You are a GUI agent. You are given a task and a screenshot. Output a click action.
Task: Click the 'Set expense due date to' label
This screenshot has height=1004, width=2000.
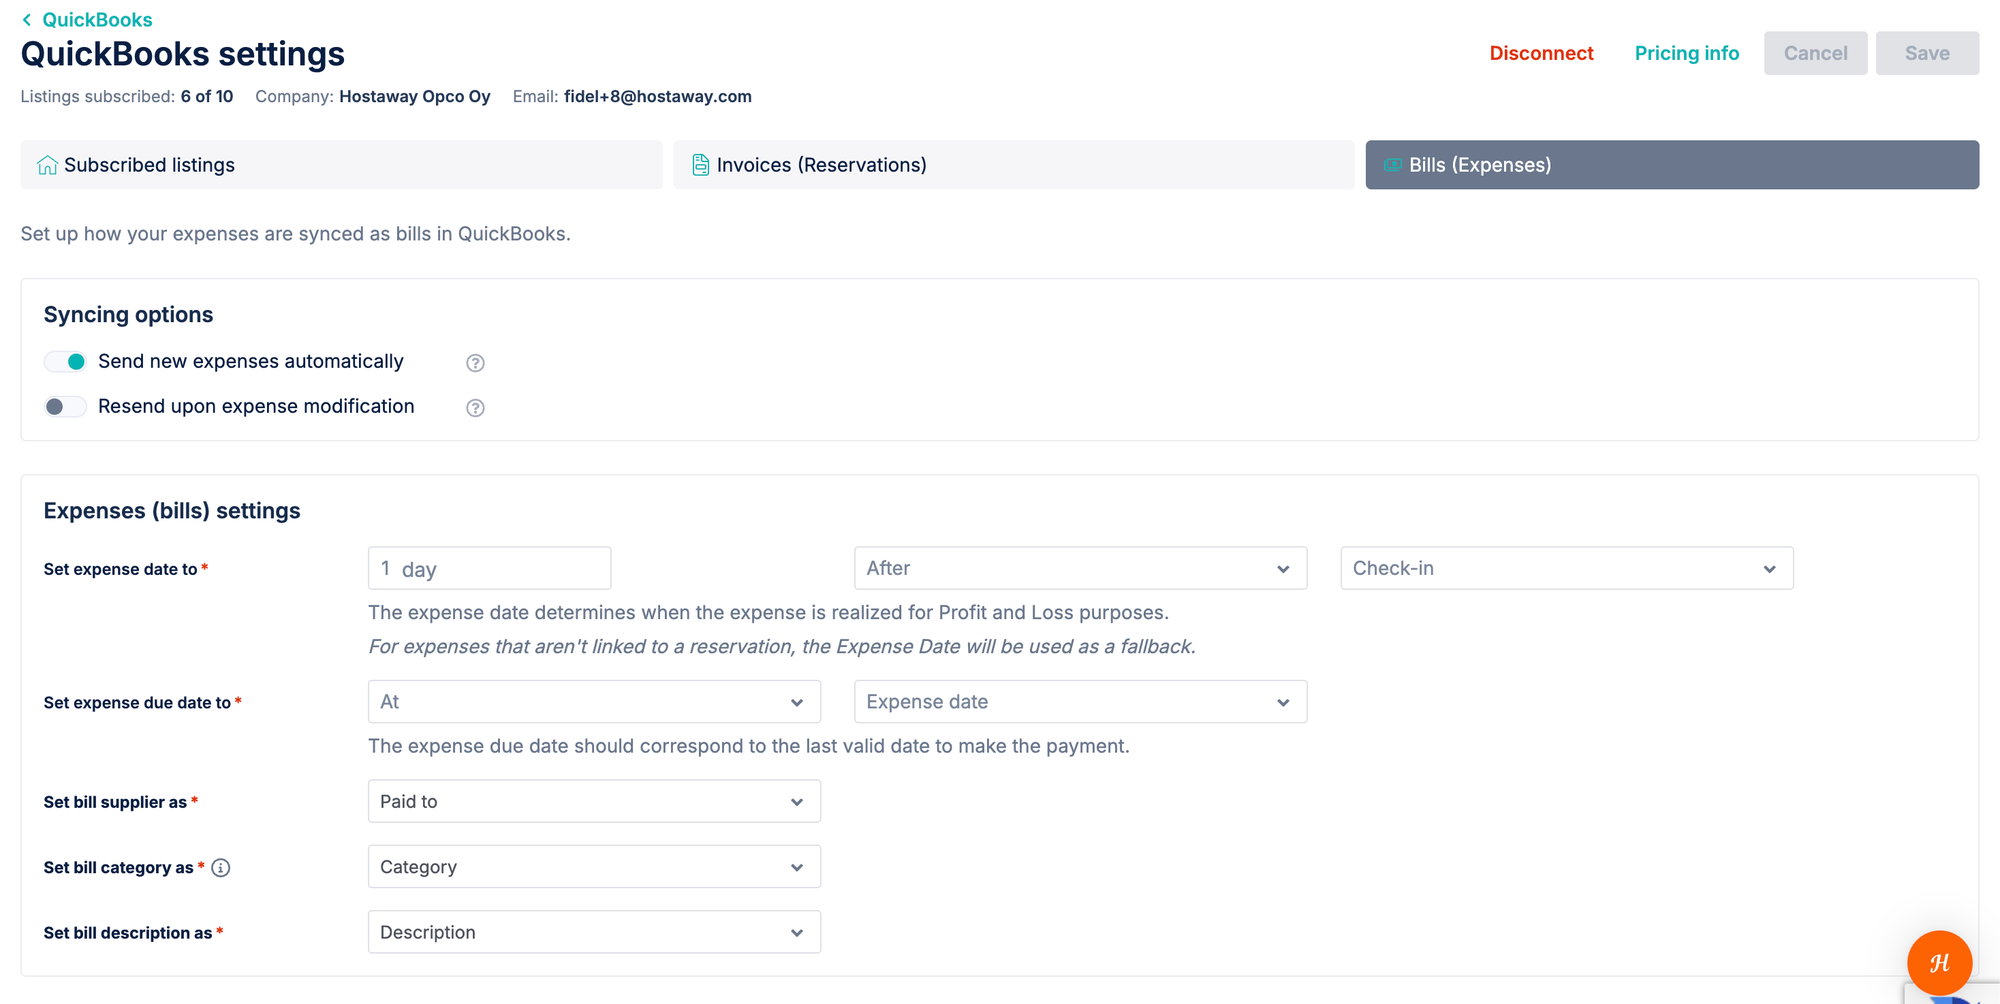click(137, 703)
